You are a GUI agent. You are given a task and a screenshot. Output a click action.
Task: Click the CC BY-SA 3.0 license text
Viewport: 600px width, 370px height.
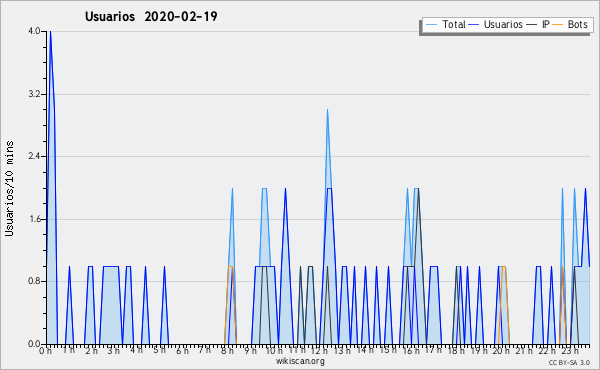[x=569, y=363]
